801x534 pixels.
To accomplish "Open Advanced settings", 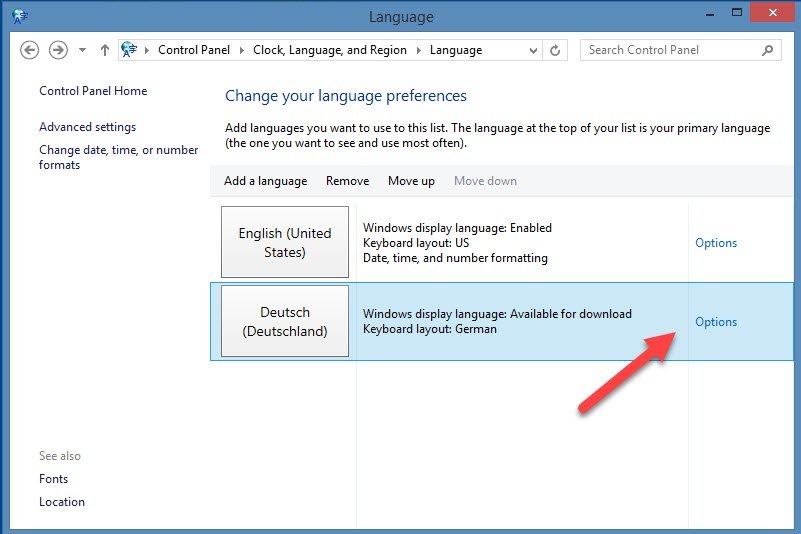I will [x=87, y=127].
